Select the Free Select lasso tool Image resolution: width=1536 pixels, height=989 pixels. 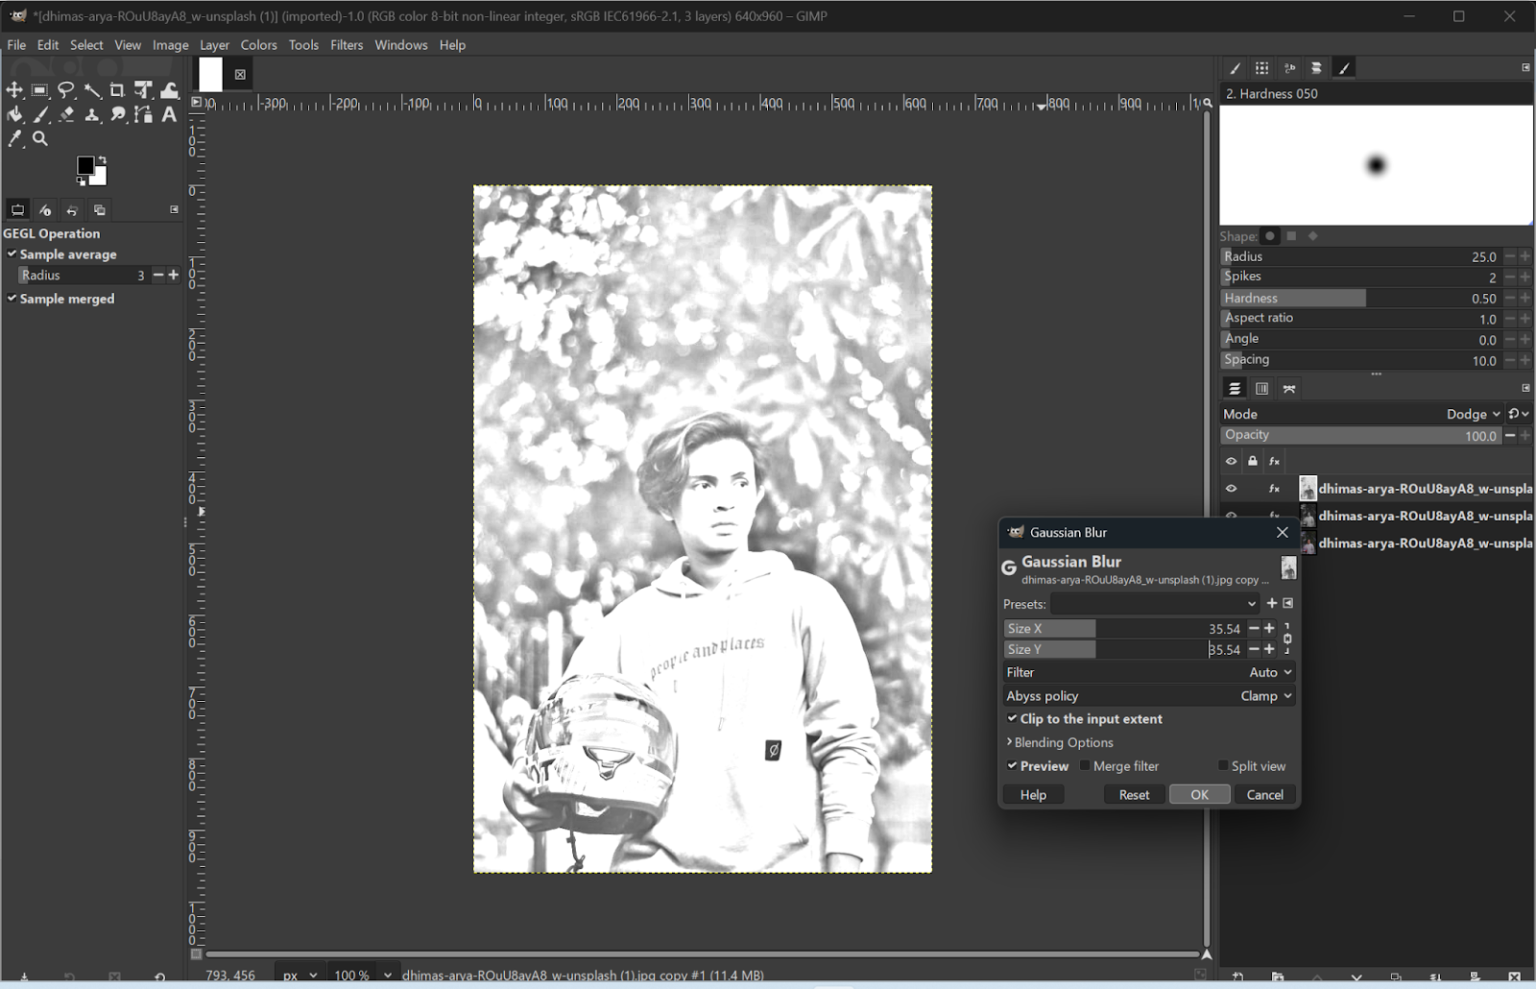66,90
